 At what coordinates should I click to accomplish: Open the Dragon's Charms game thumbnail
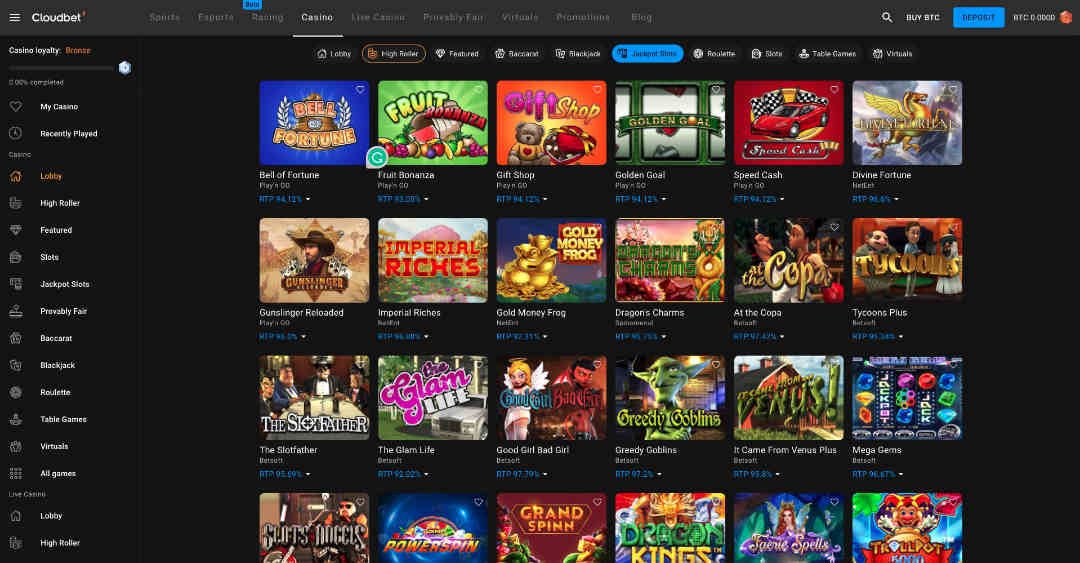(669, 260)
